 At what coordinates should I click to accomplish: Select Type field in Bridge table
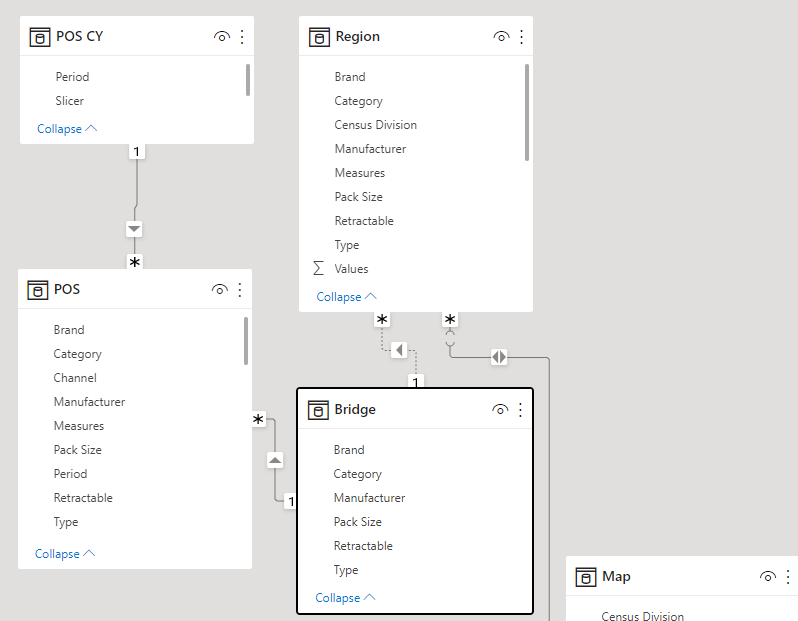[x=346, y=570]
